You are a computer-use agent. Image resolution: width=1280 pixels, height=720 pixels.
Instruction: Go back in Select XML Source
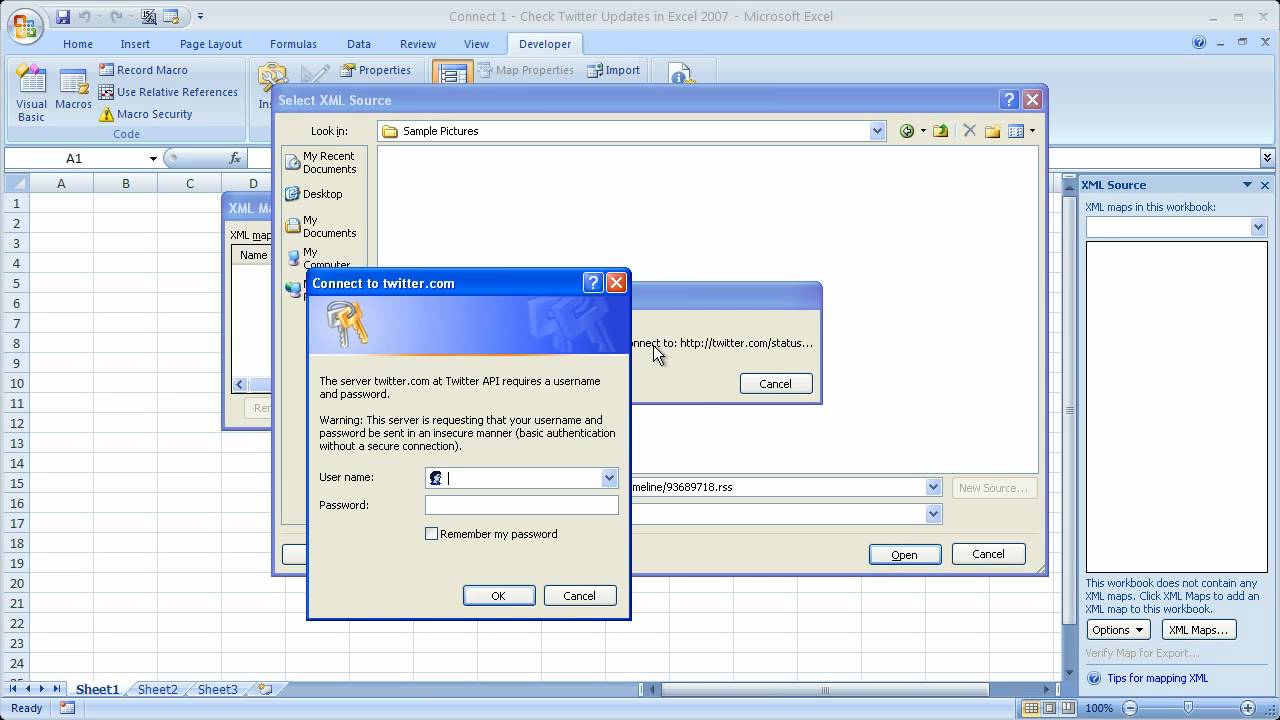(x=906, y=131)
